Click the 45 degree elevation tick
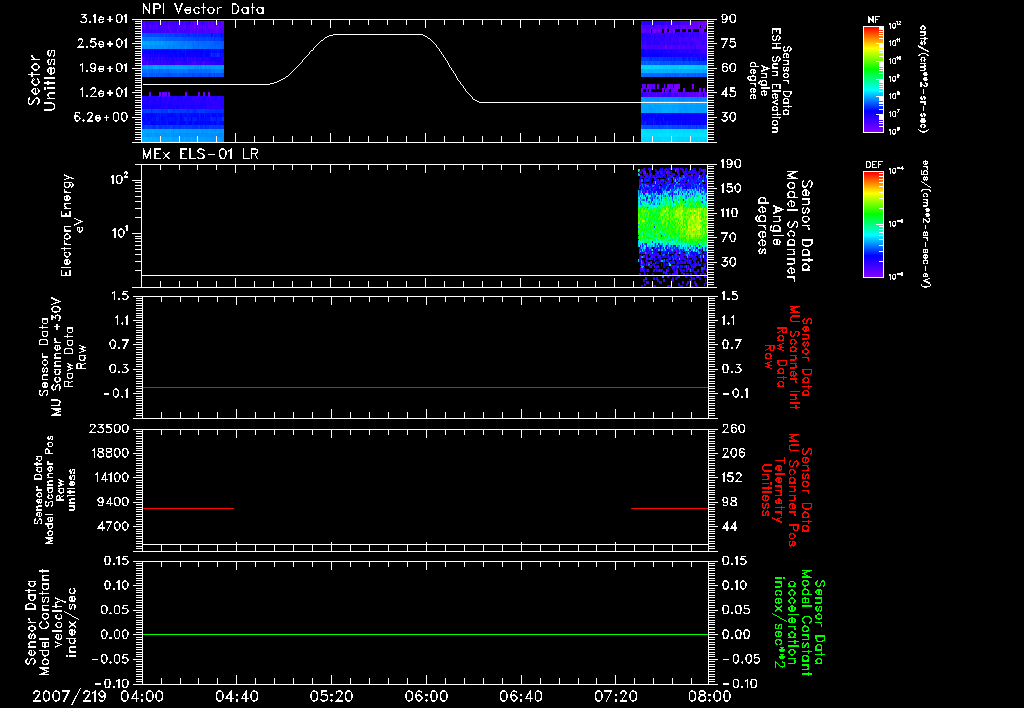This screenshot has height=708, width=1024. coord(729,93)
